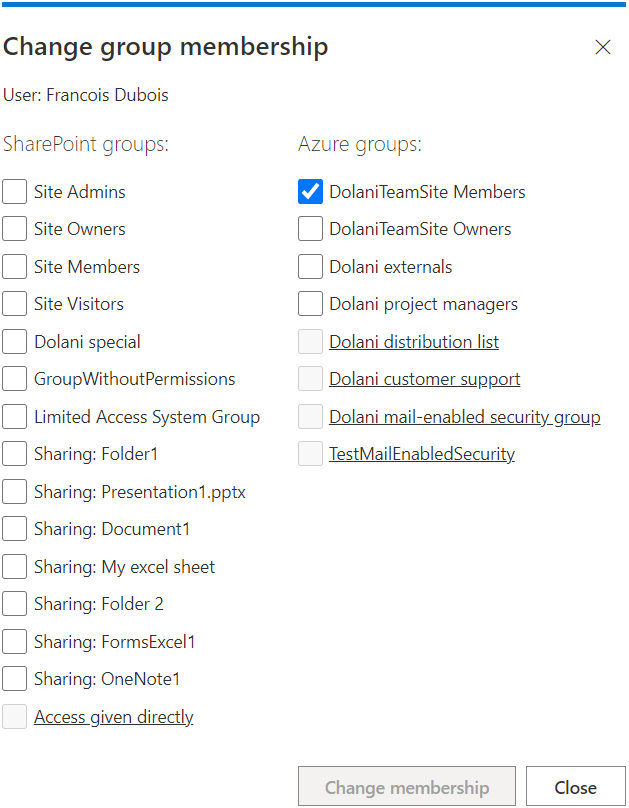Click the TestMailEnabledSecurity checkbox

coord(311,453)
